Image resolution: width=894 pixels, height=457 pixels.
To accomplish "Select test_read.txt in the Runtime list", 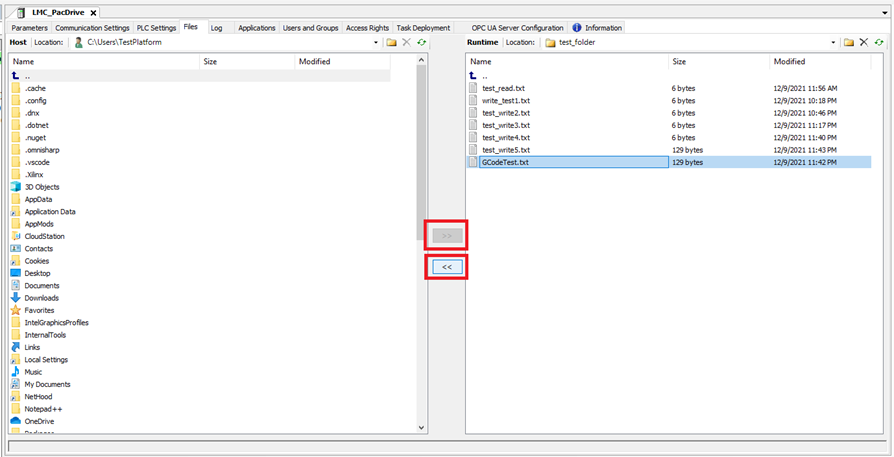I will click(x=502, y=88).
